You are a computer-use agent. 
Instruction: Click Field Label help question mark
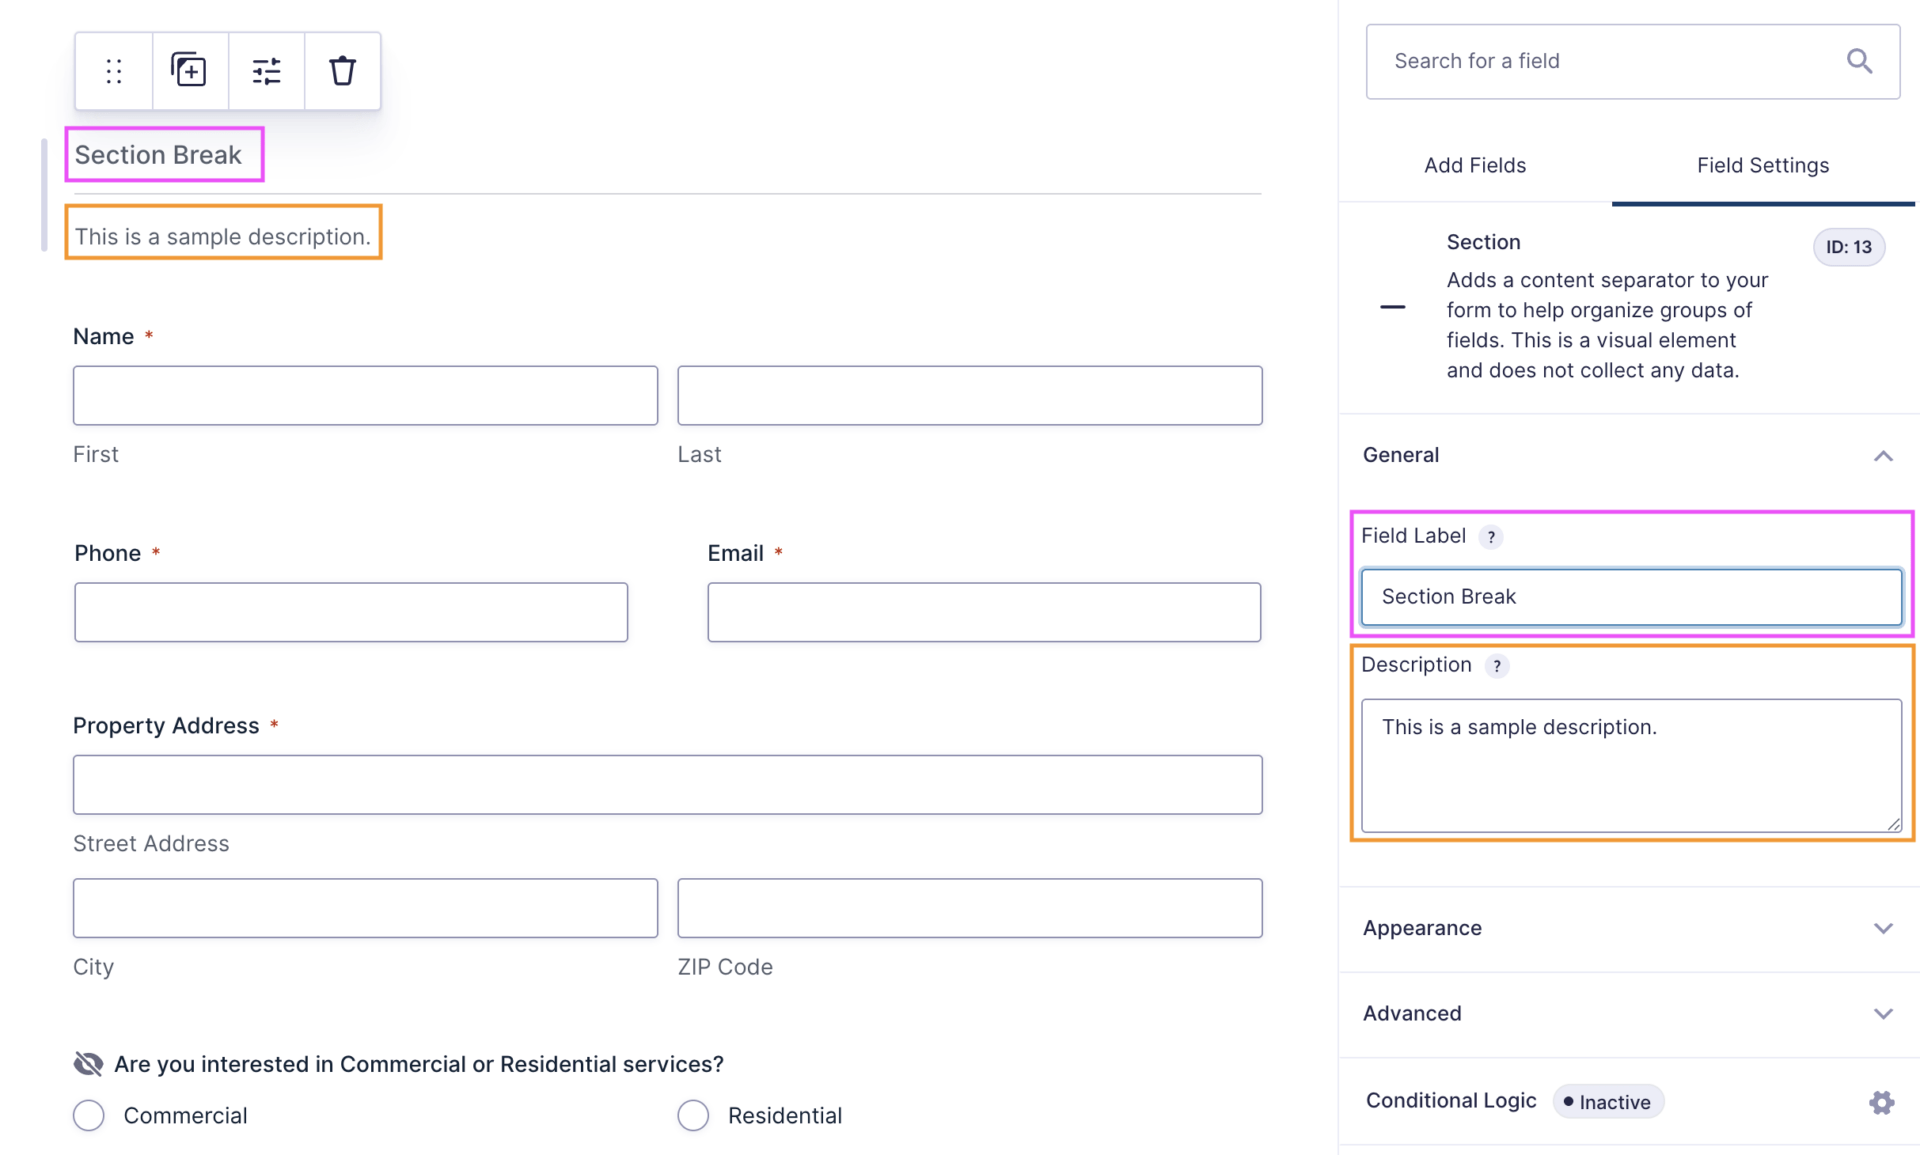click(1491, 537)
